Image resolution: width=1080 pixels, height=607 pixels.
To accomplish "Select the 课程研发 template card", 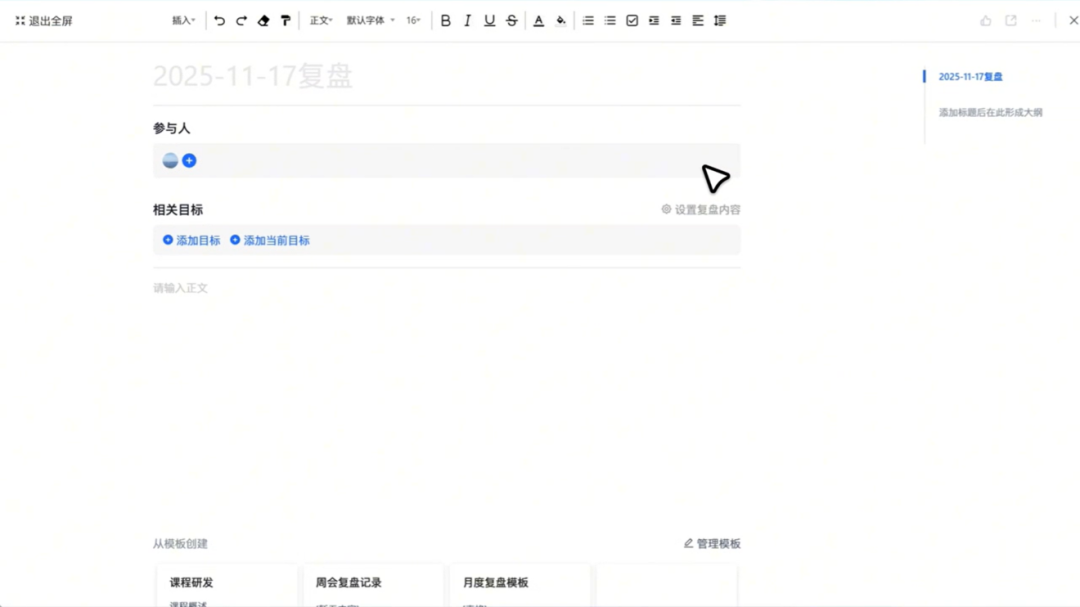I will (x=227, y=586).
